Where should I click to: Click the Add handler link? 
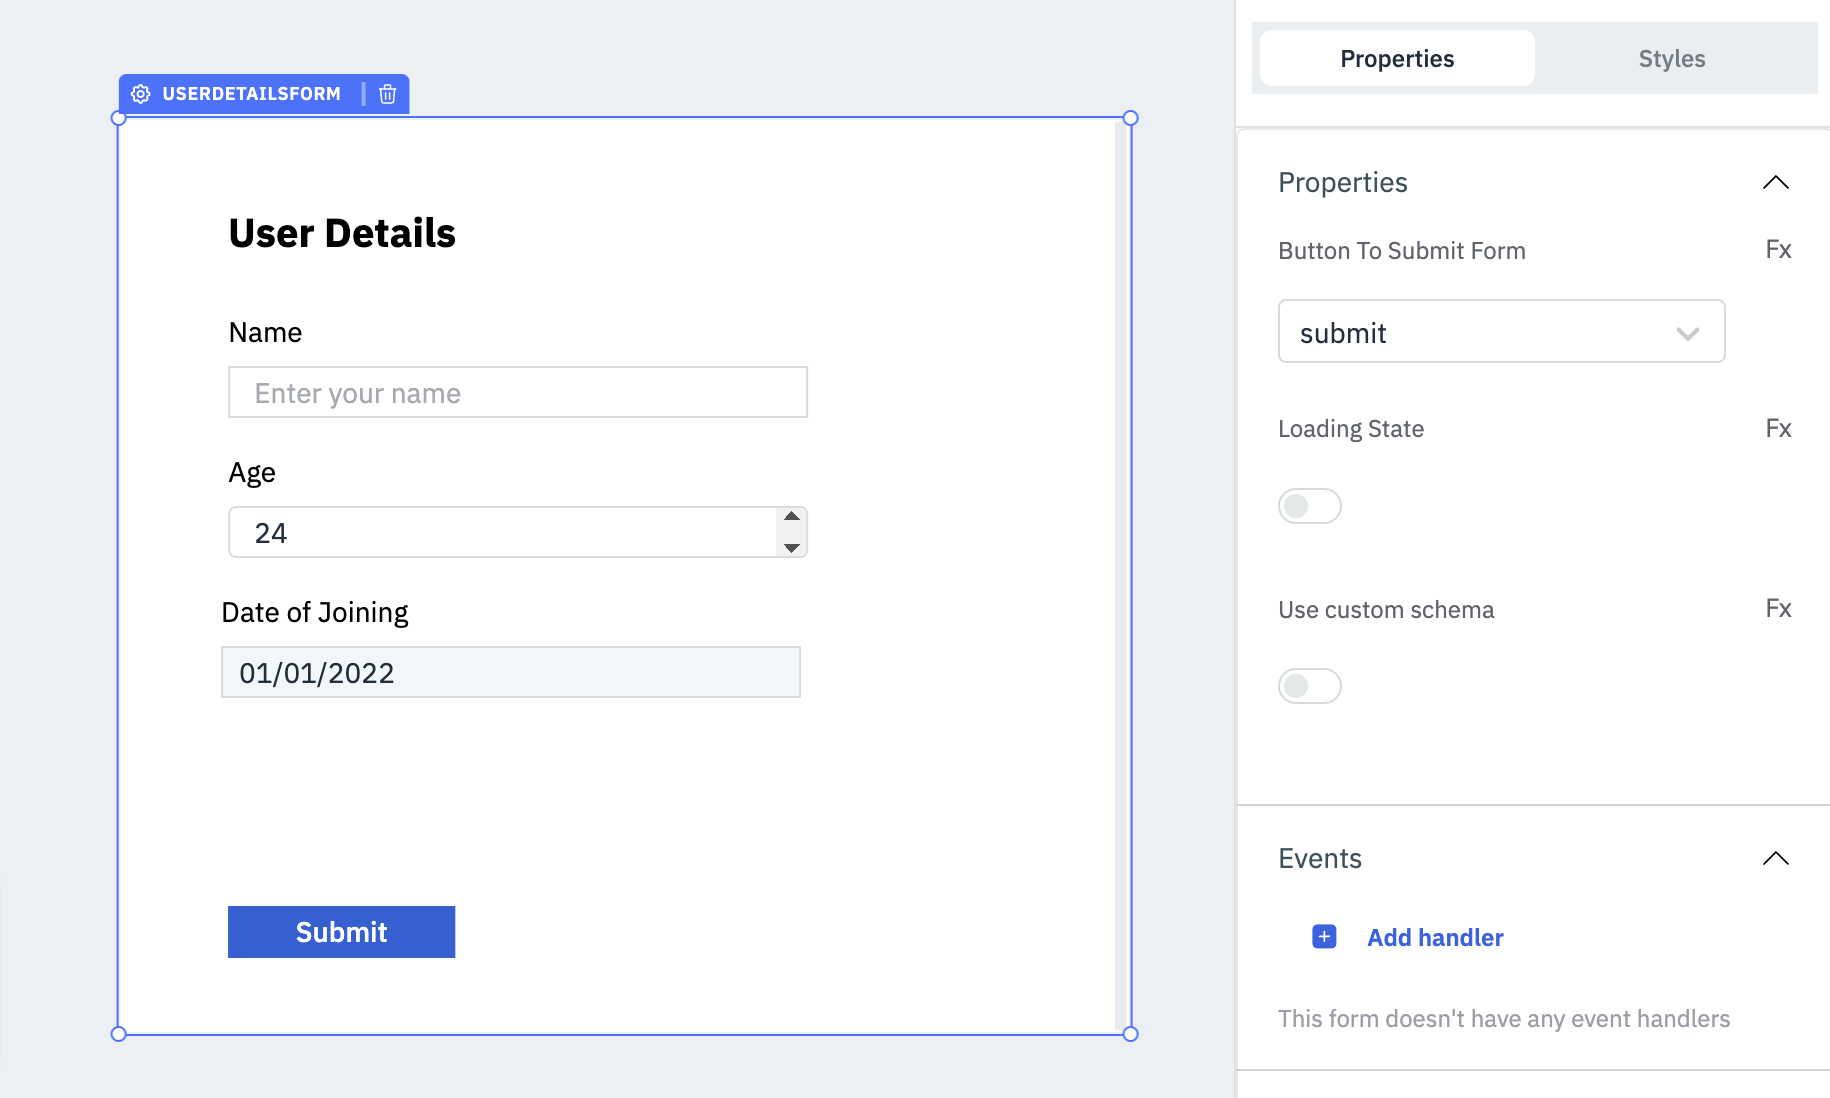point(1435,937)
